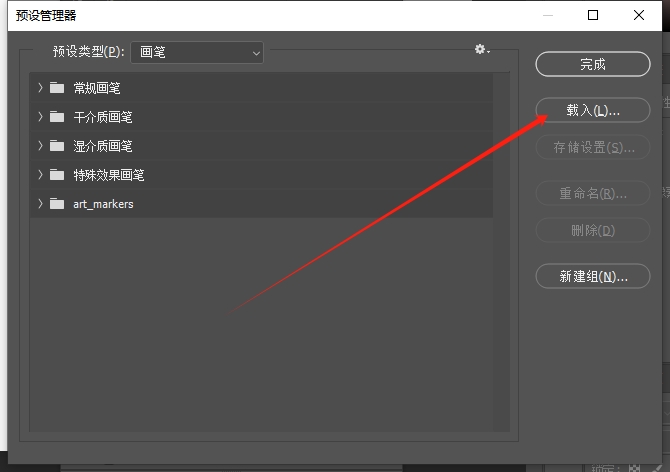Expand the 湿介质画笔 group
The height and width of the screenshot is (472, 670).
(40, 146)
